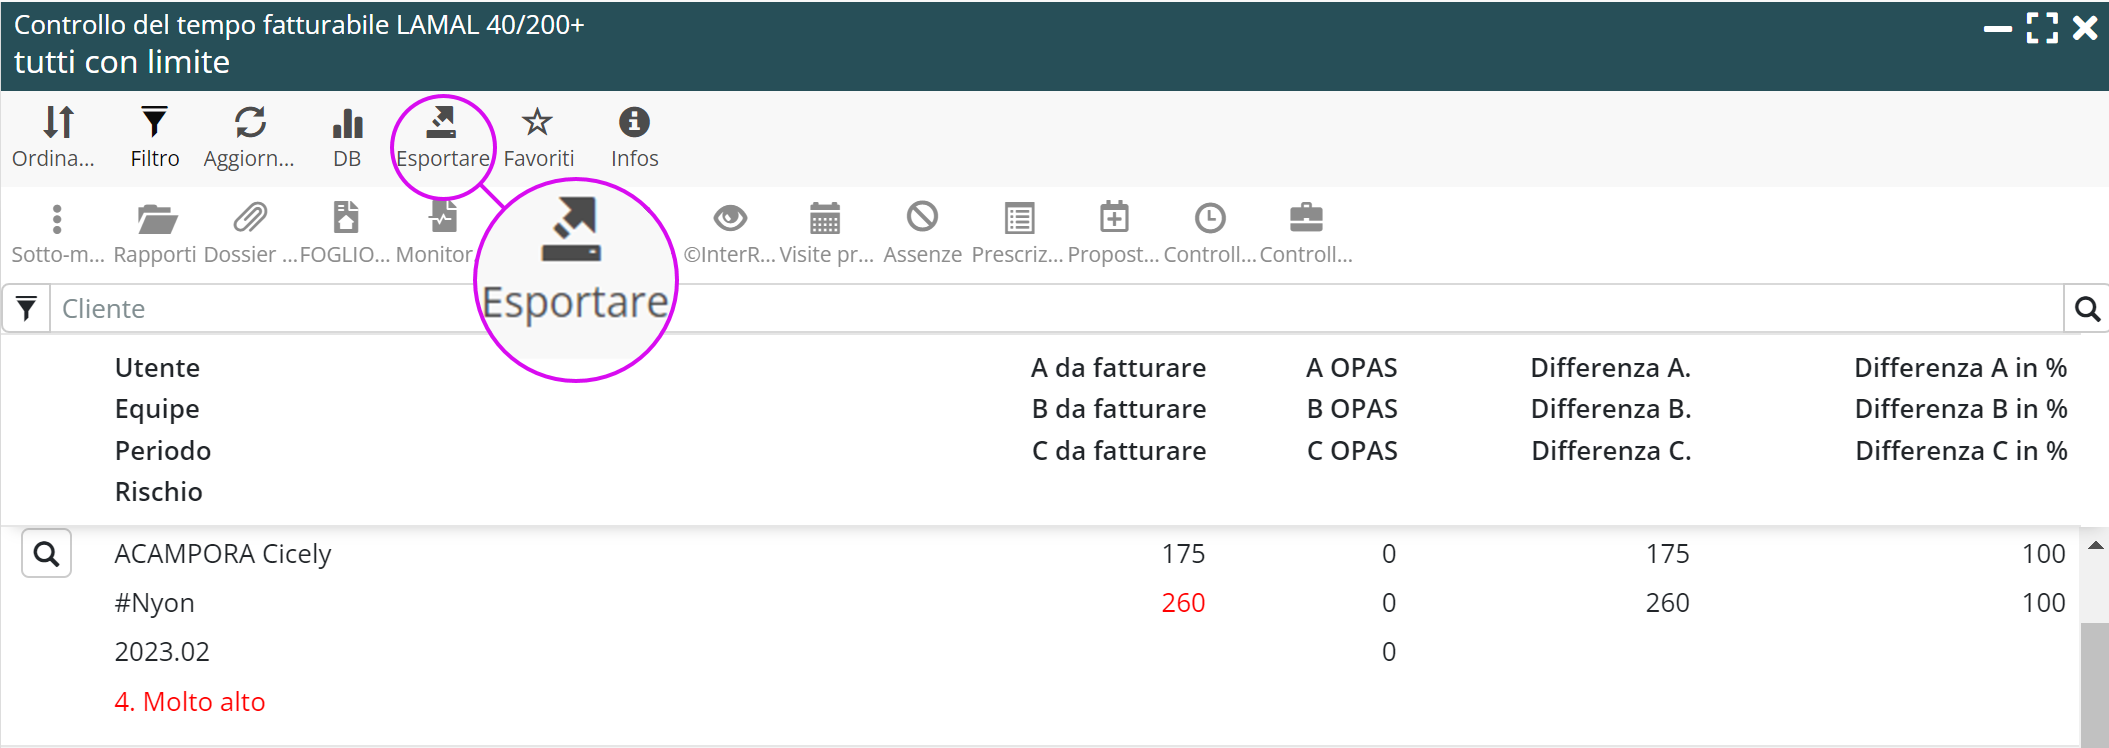2109x748 pixels.
Task: Open Visite calendar toolbar item
Action: [x=825, y=219]
